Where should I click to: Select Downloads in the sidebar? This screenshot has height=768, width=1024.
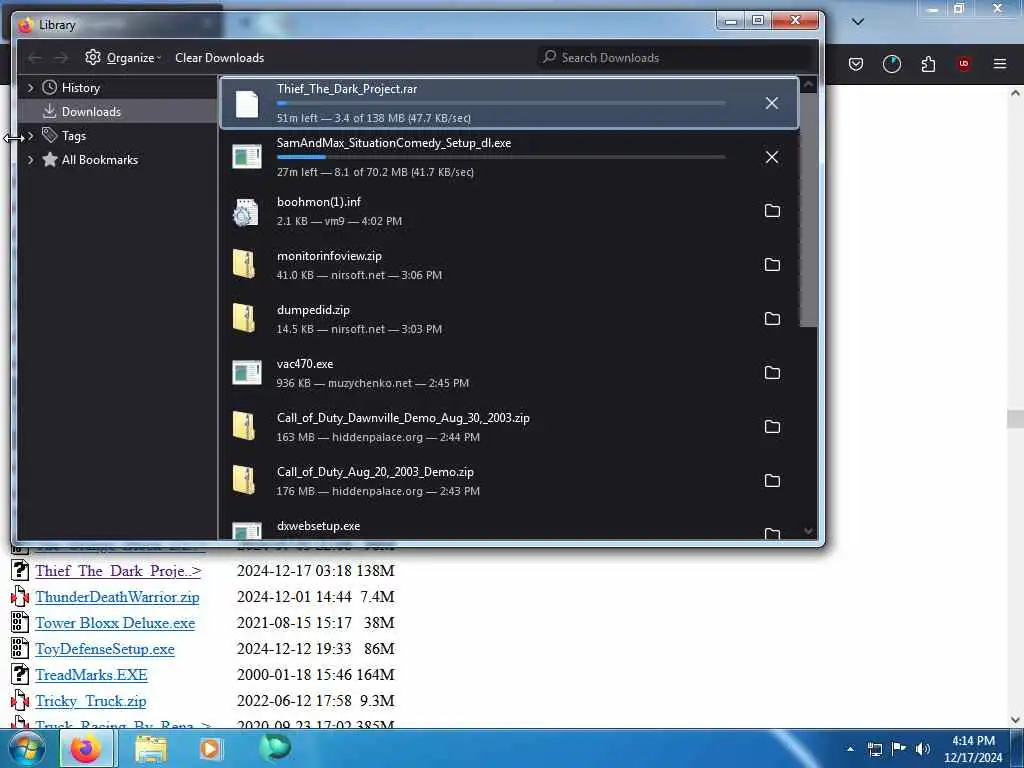click(91, 112)
